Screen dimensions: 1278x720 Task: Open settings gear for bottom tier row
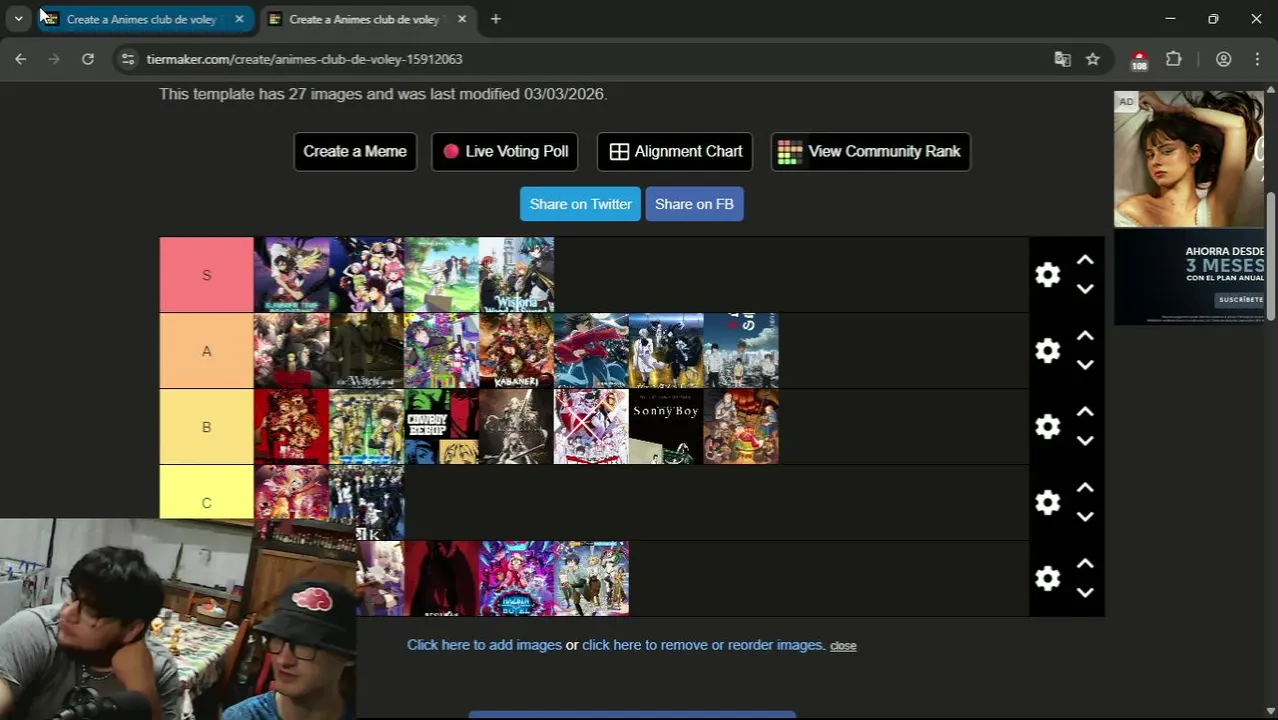pyautogui.click(x=1047, y=578)
